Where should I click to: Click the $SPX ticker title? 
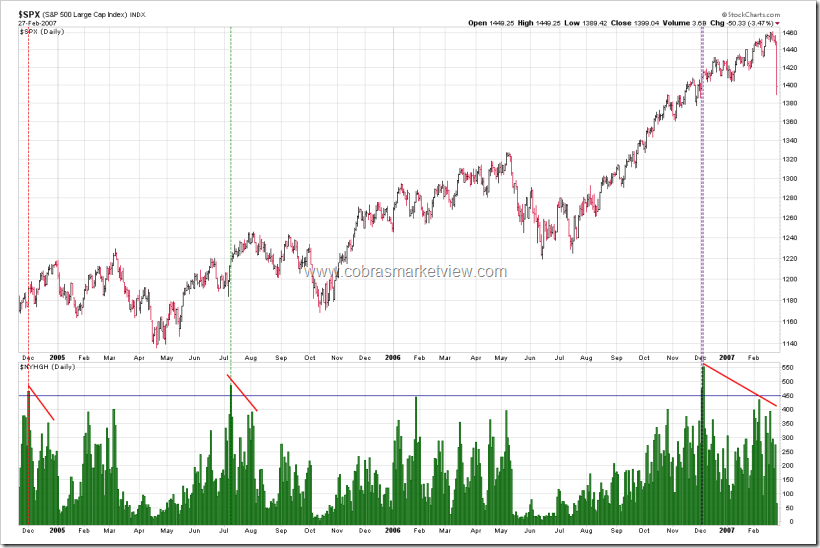pos(29,14)
